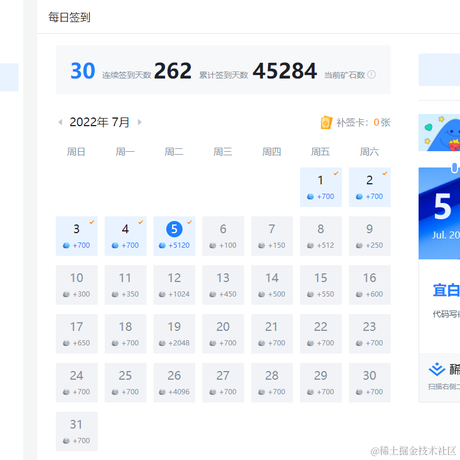Viewport: 460px width, 460px height.
Task: Select calendar day 30 cell
Action: tap(370, 383)
